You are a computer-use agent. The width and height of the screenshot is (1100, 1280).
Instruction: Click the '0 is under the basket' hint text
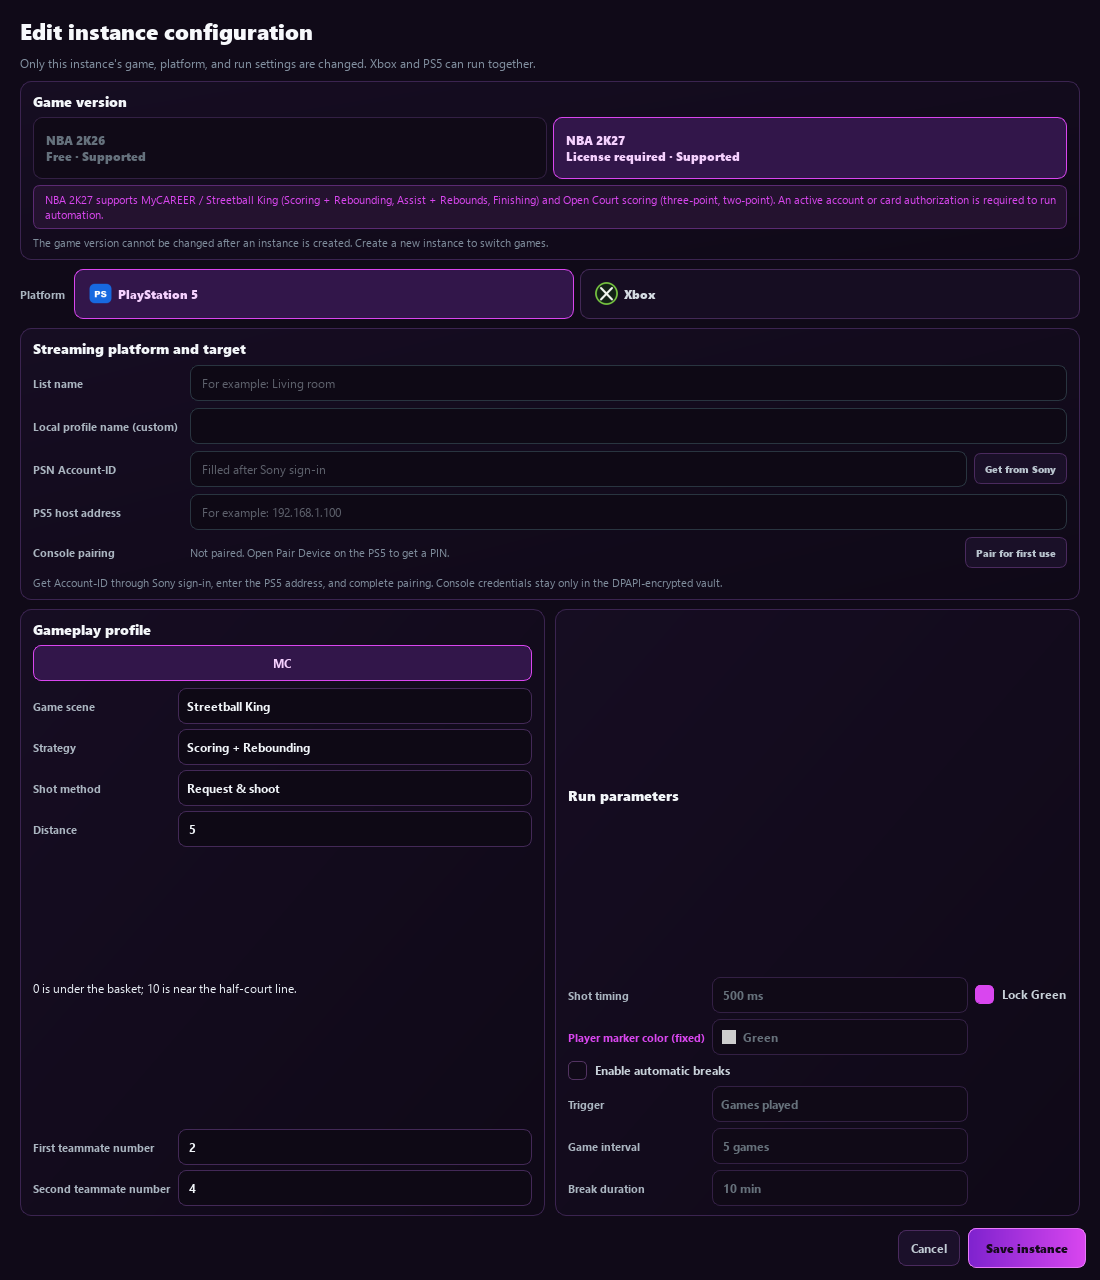tap(165, 989)
